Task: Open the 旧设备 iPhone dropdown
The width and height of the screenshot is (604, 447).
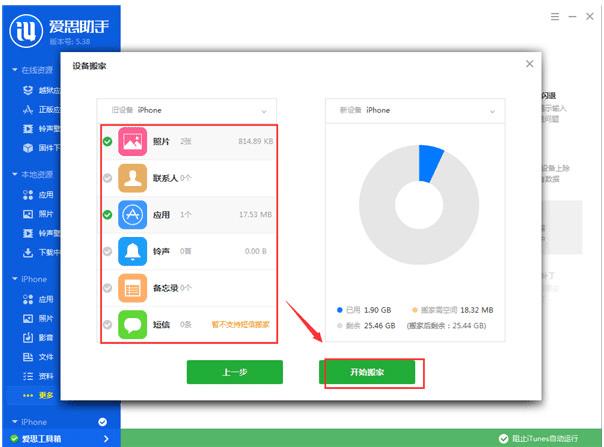Action: coord(186,111)
